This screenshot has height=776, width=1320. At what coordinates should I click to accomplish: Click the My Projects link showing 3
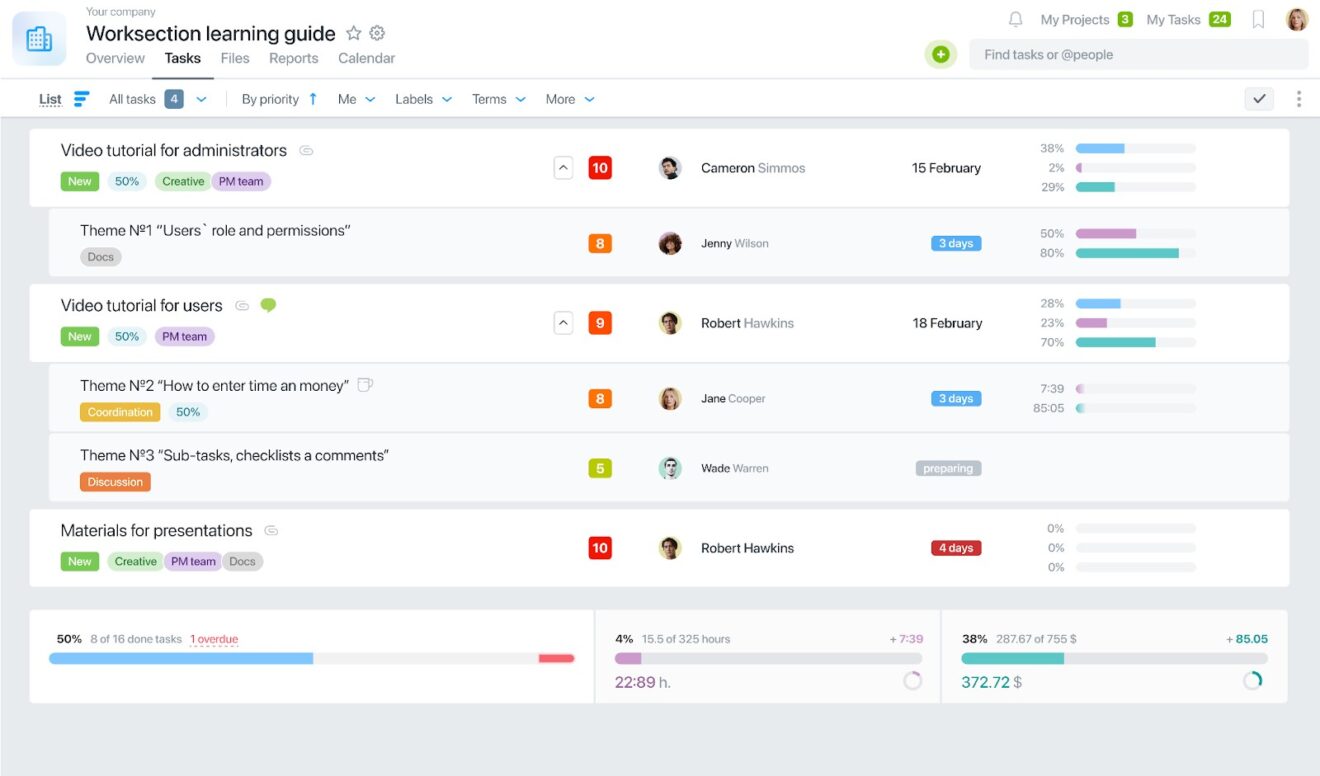1074,18
